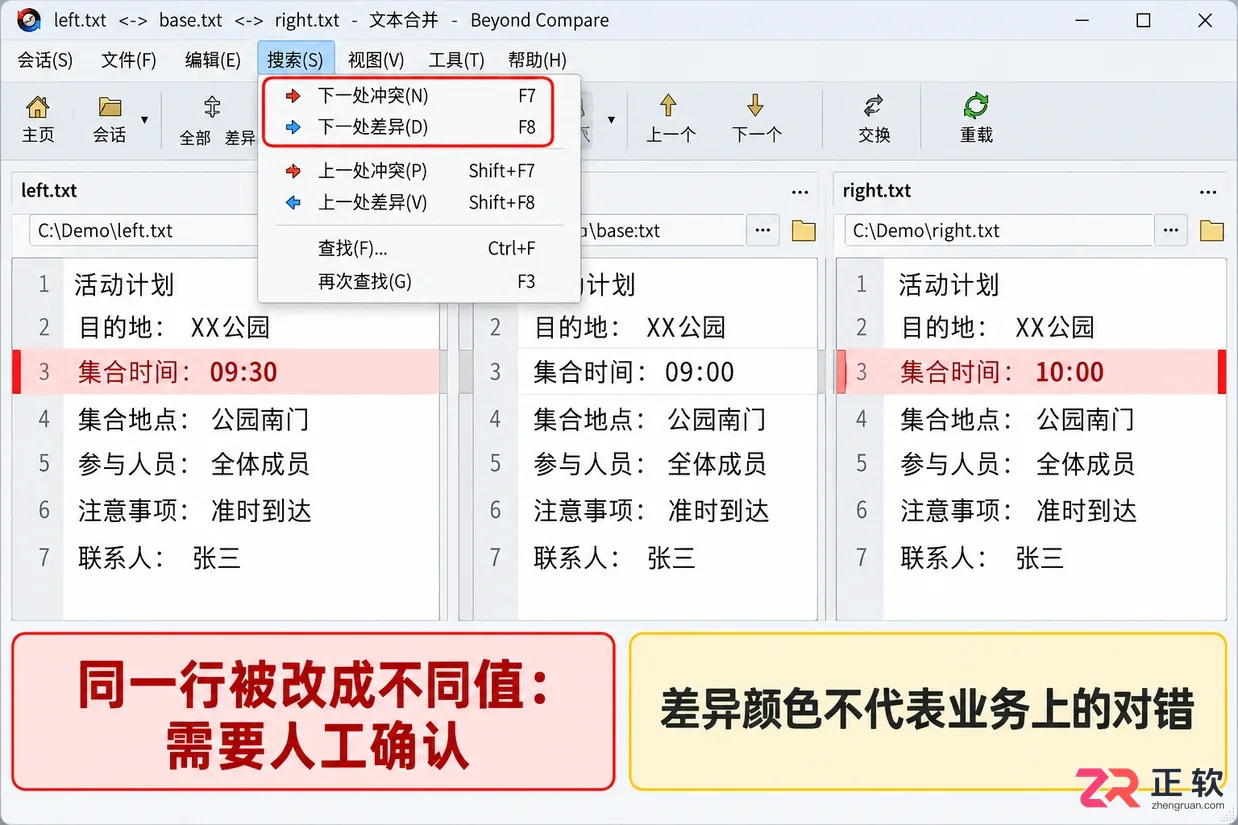Click the left.txt pane title
This screenshot has height=825, width=1238.
[x=49, y=190]
